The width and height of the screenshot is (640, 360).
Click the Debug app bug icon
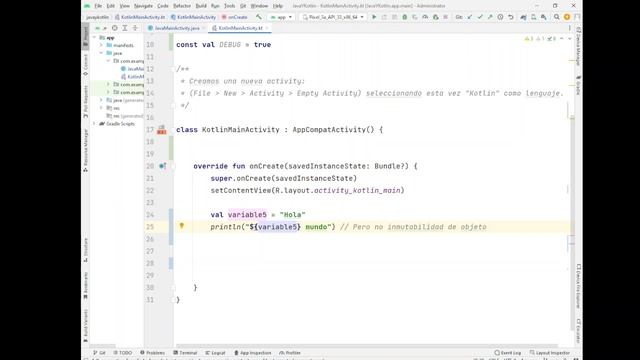point(404,17)
